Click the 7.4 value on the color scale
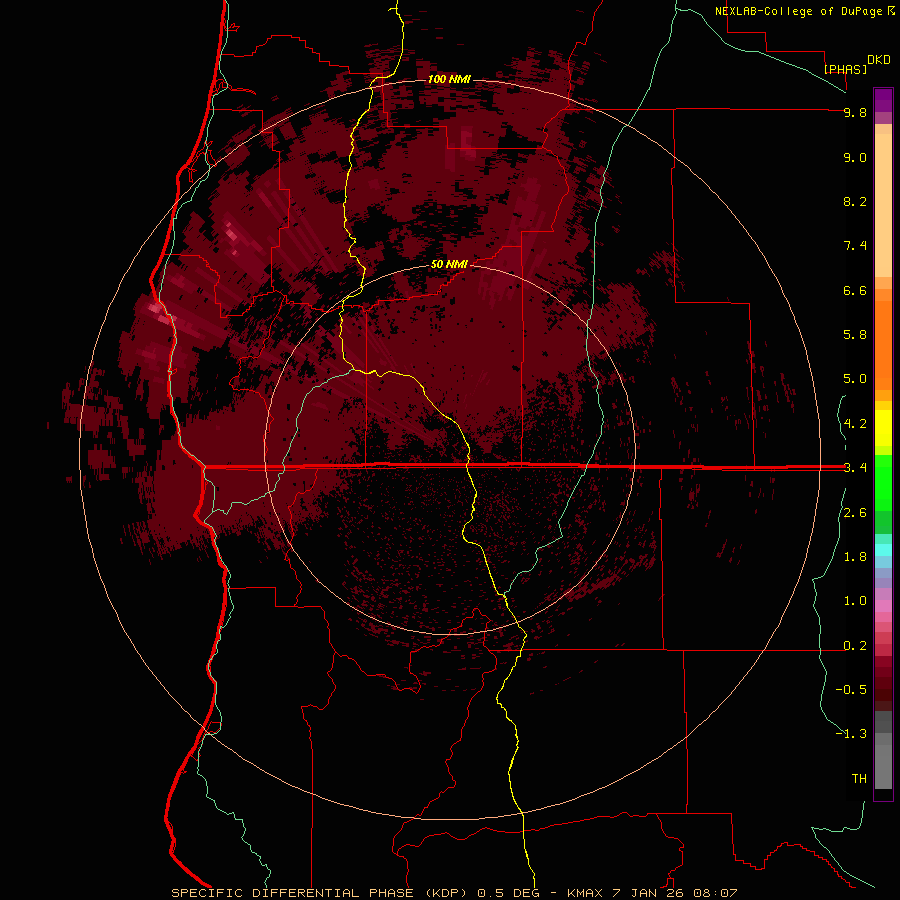The width and height of the screenshot is (900, 900). [855, 246]
